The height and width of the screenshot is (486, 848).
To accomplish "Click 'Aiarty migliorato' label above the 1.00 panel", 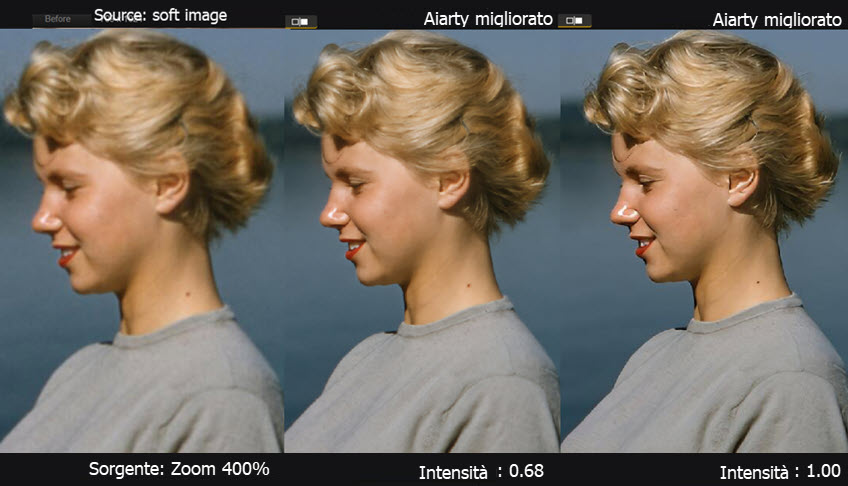I will tap(777, 19).
